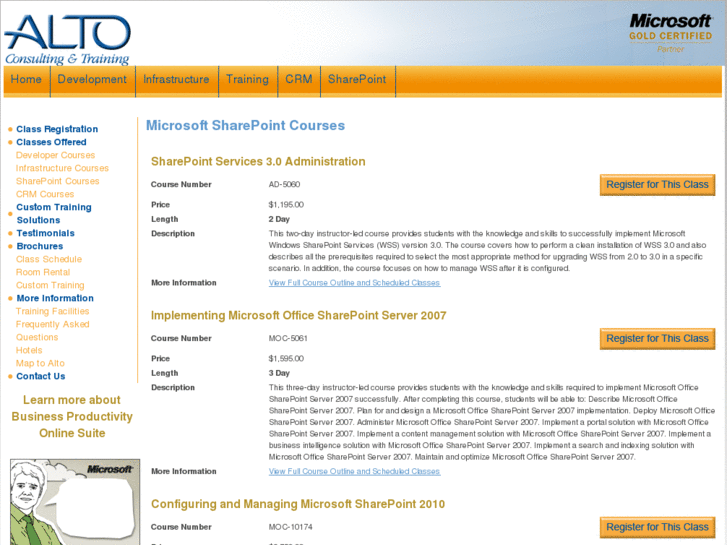View full course outline for AD-5060

(x=354, y=282)
